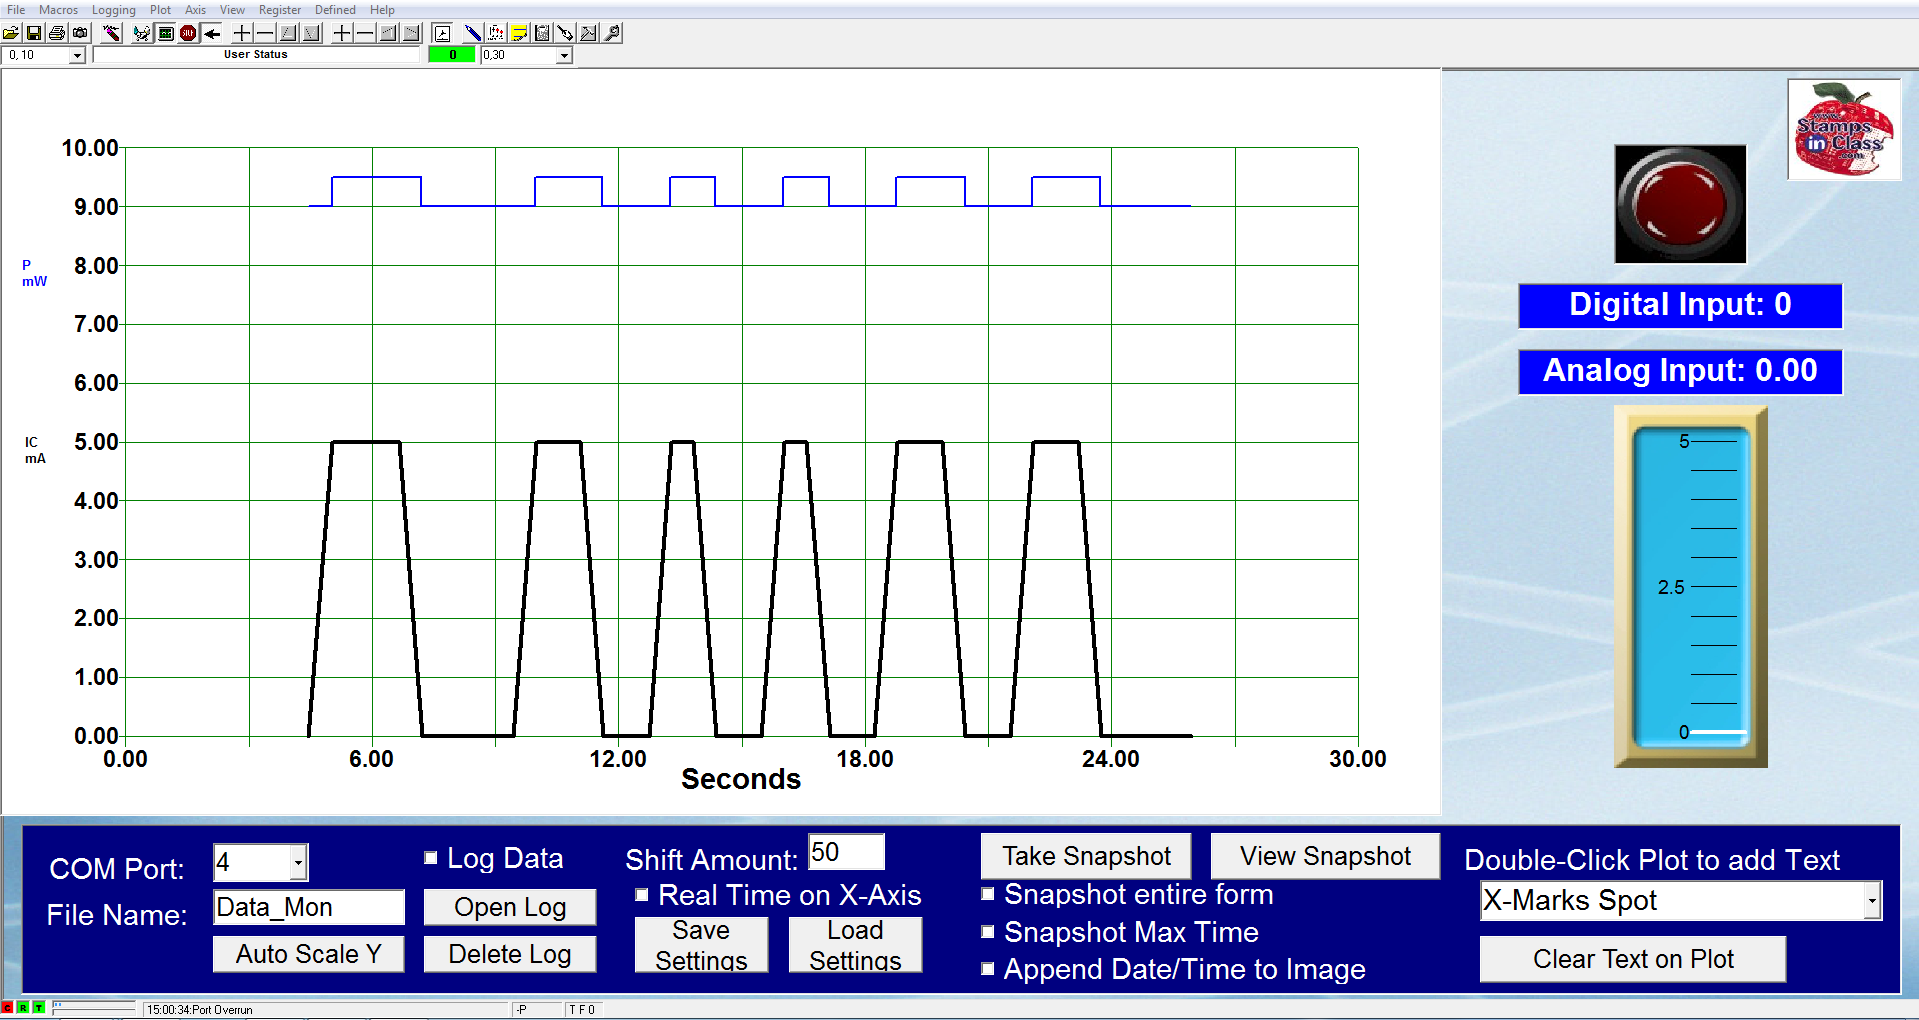Open the COM Port dropdown
The image size is (1919, 1020).
coord(298,863)
